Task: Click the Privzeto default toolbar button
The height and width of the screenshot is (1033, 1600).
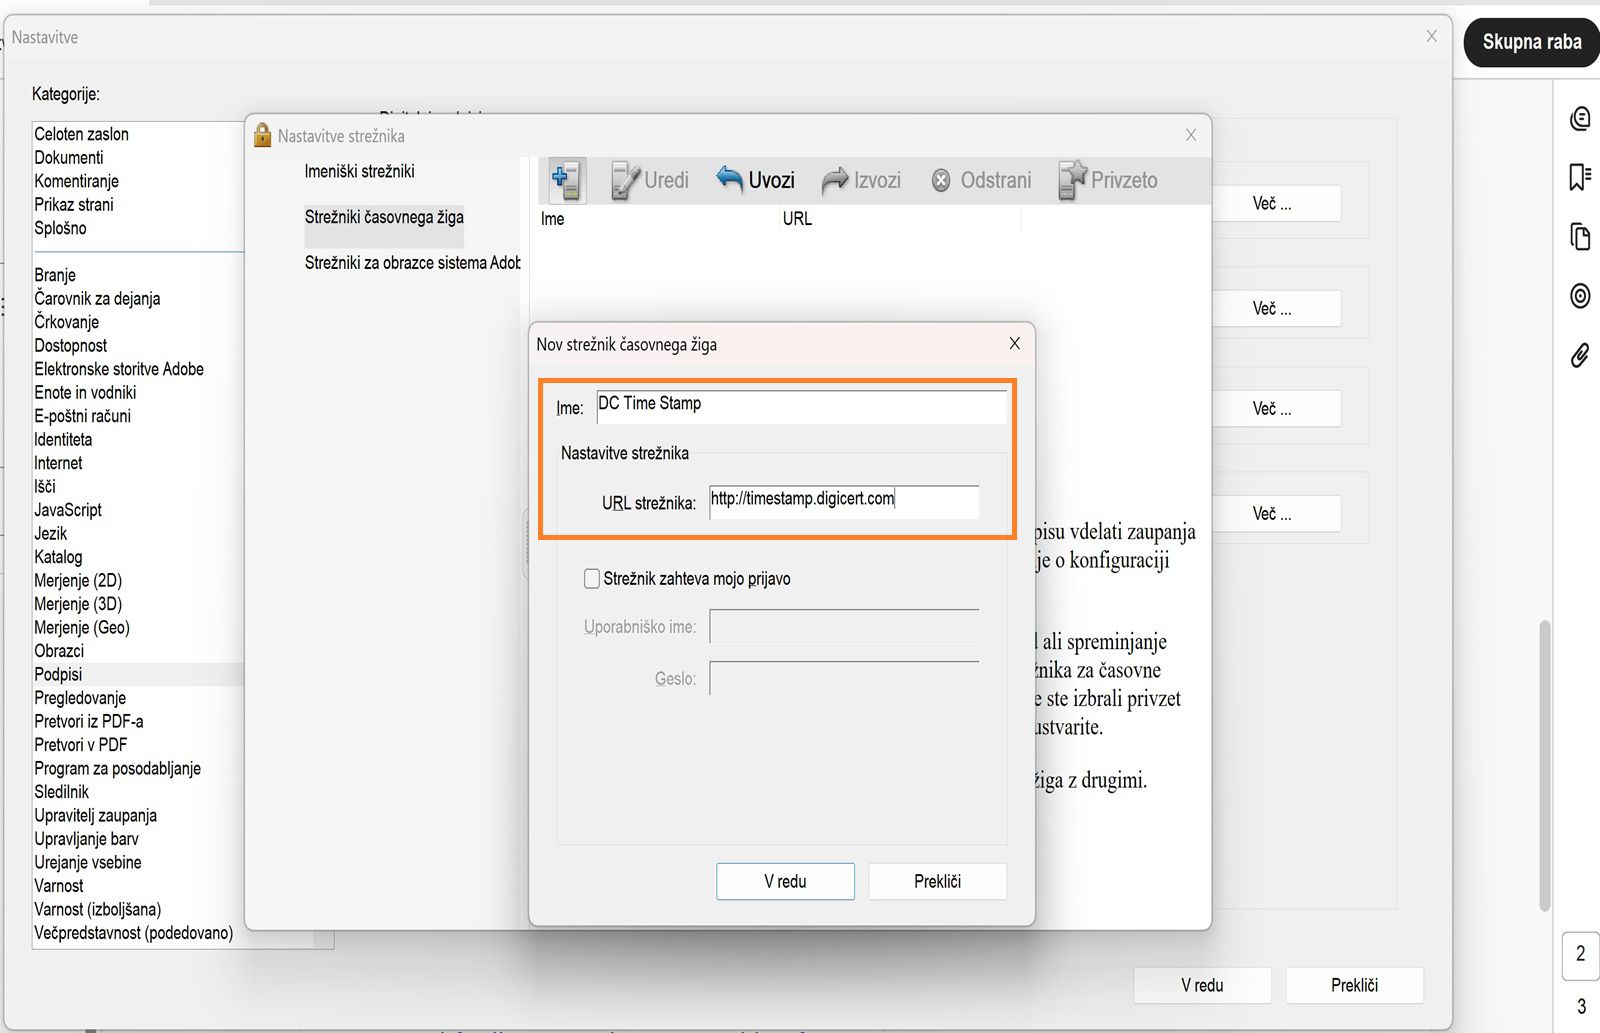Action: point(1108,180)
